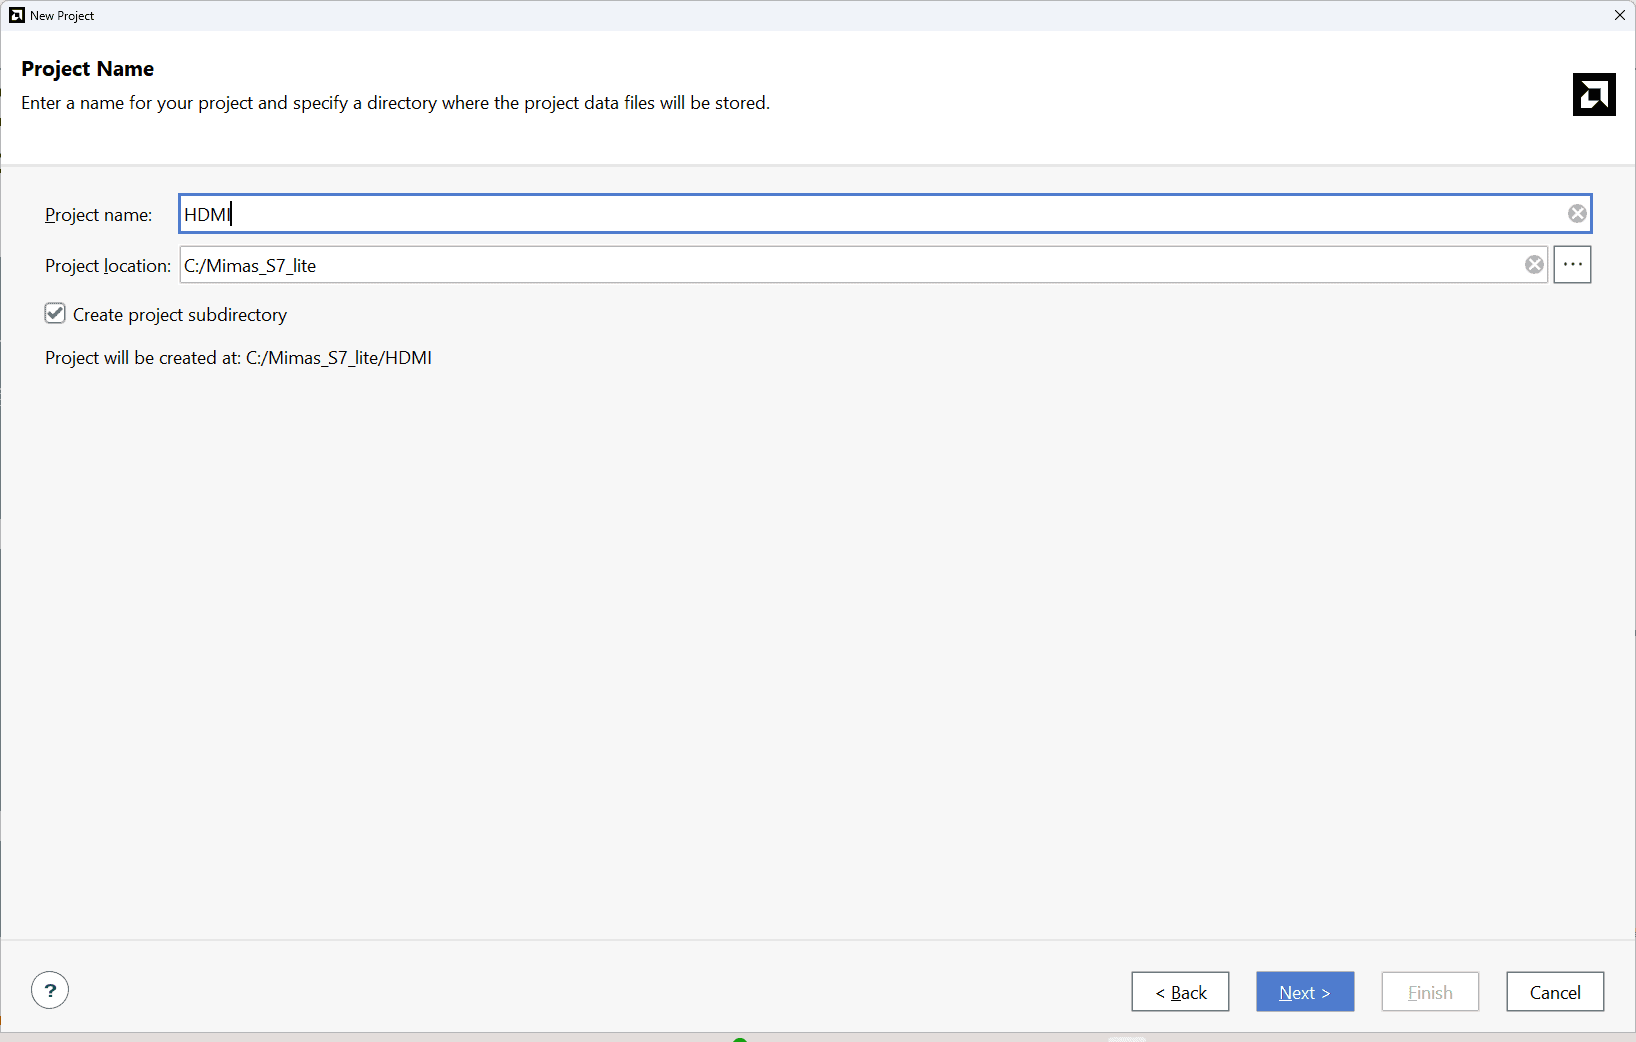This screenshot has height=1042, width=1636.
Task: Click the 'Project will be created at' path text
Action: [238, 358]
